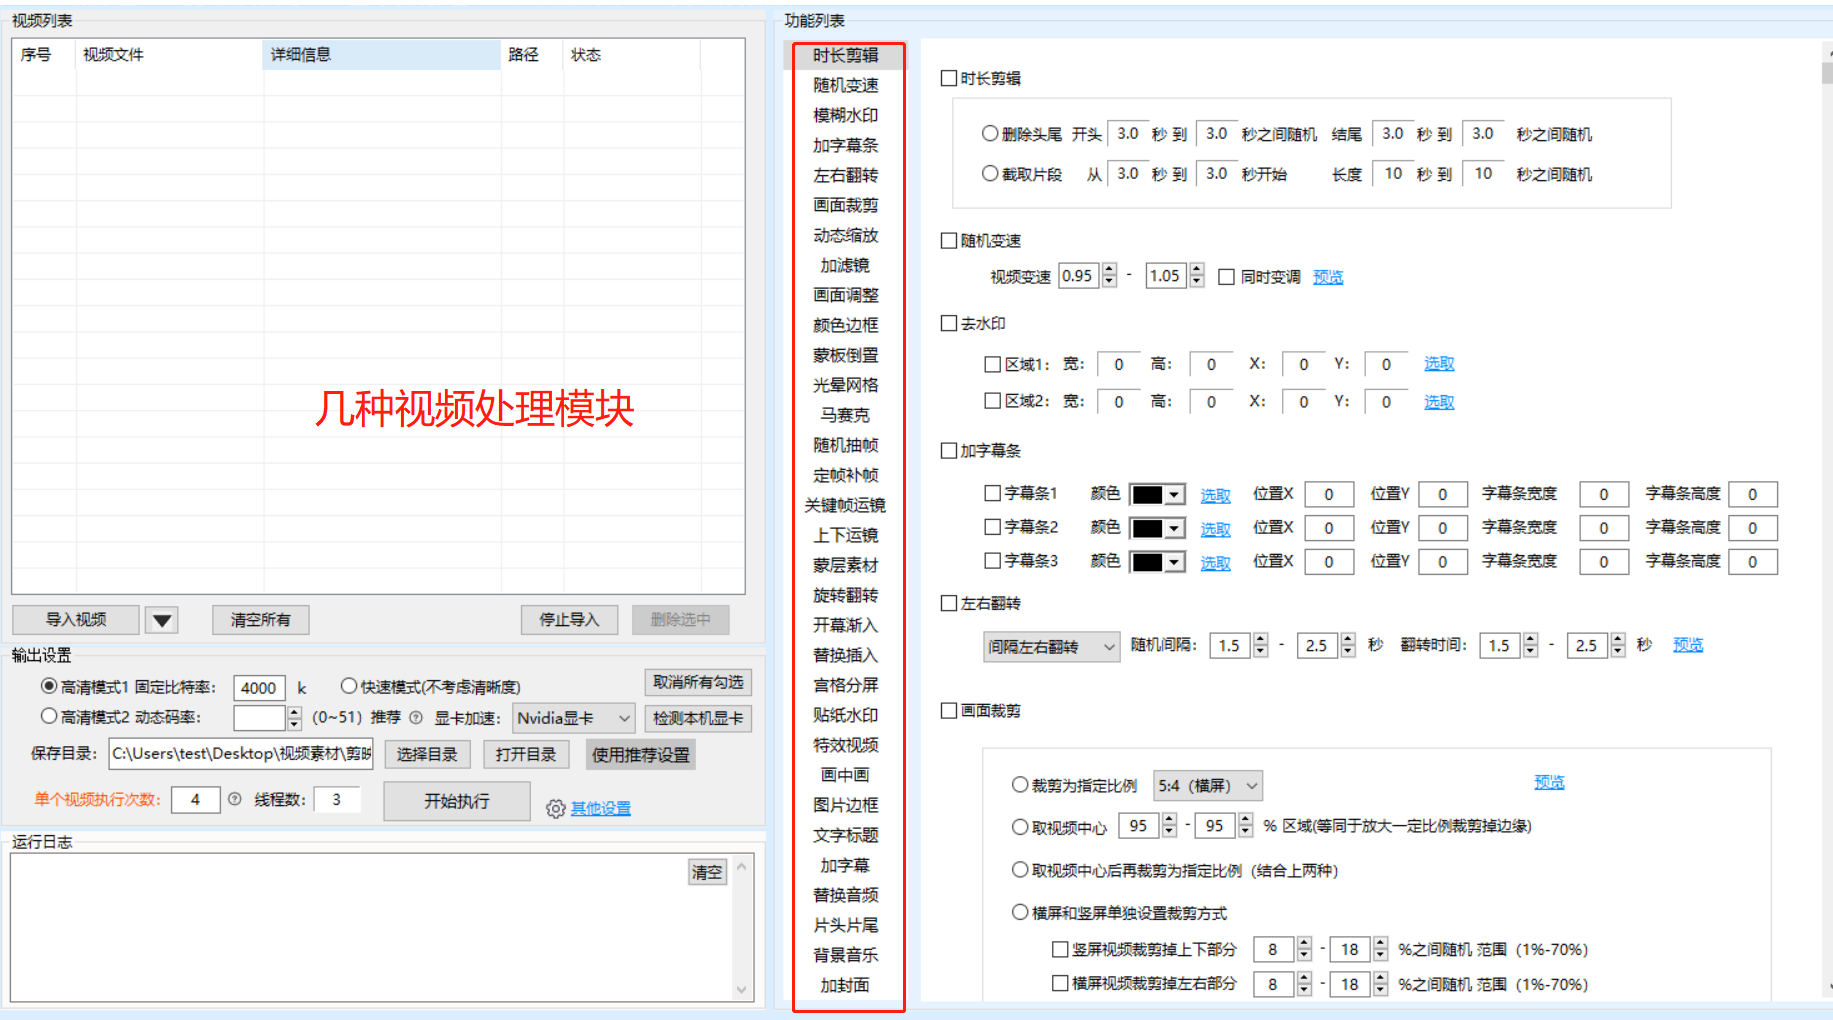Open 字幕条3 color dropdown
The height and width of the screenshot is (1020, 1833).
[x=1157, y=562]
